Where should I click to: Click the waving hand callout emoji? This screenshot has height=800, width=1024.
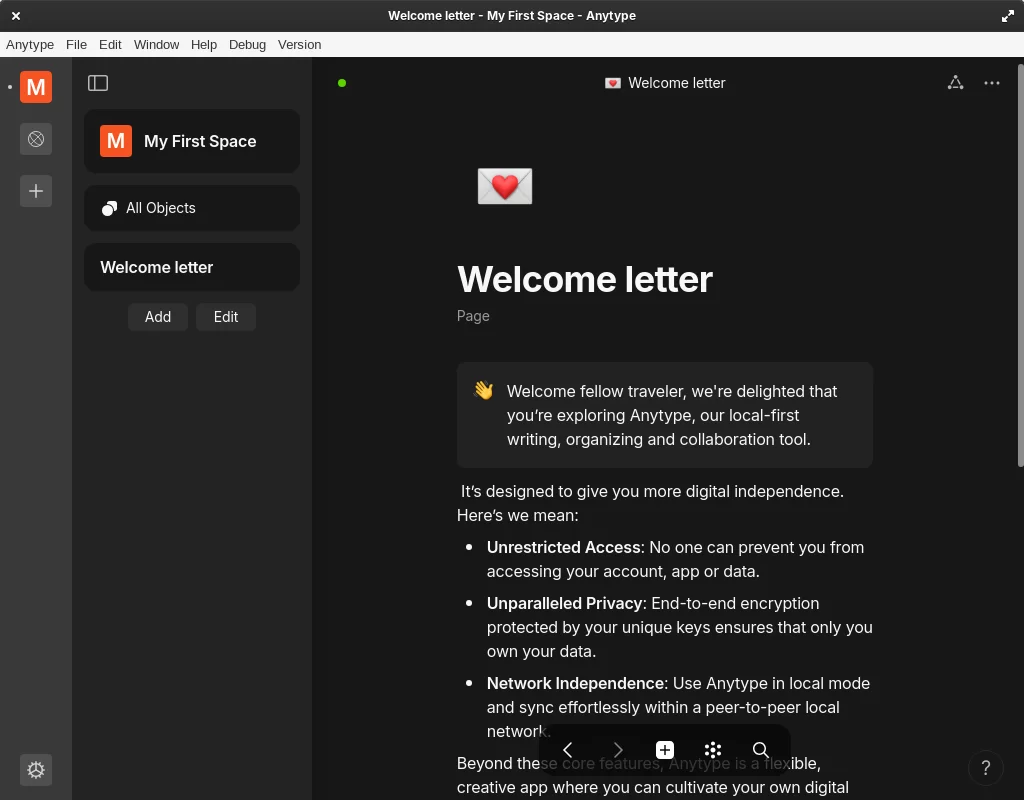pyautogui.click(x=483, y=391)
